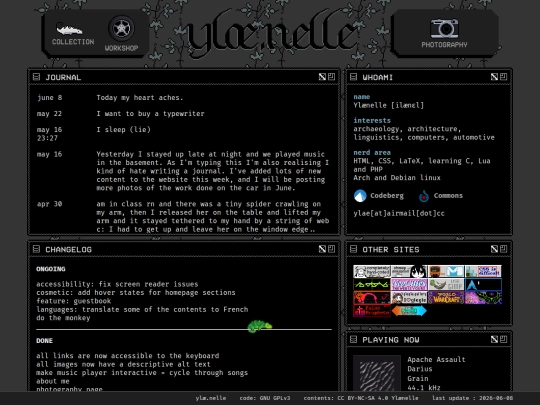This screenshot has height=405, width=540.
Task: Click the list icon left of JOURNAL title
Action: tap(37, 77)
